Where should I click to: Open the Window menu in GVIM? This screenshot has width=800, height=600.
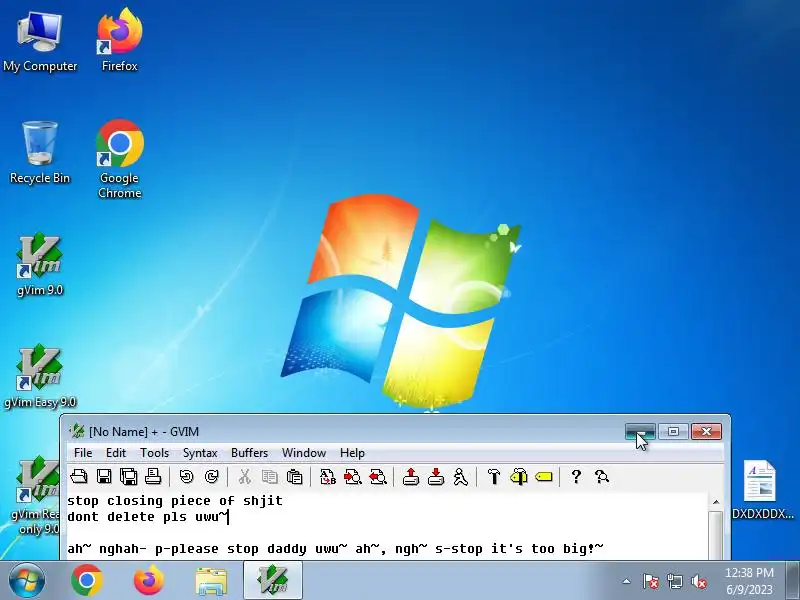pos(304,453)
